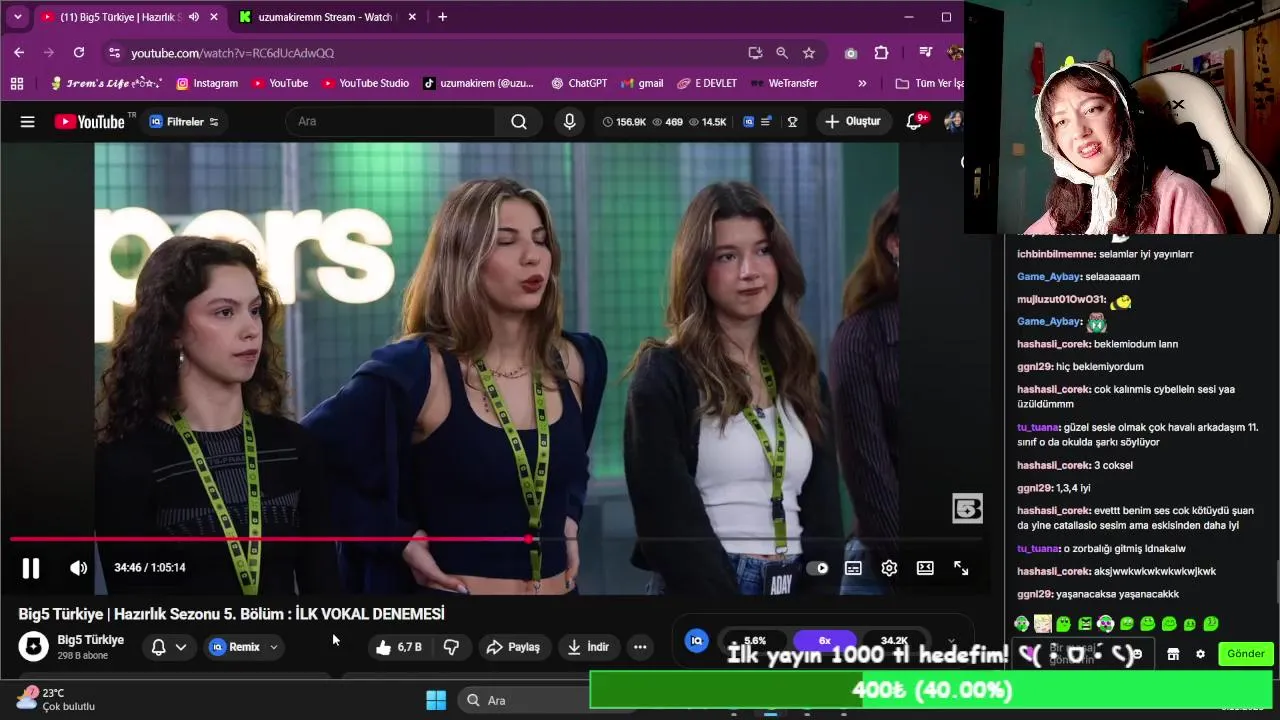The width and height of the screenshot is (1280, 720).
Task: Start voice search with microphone icon
Action: [x=569, y=122]
